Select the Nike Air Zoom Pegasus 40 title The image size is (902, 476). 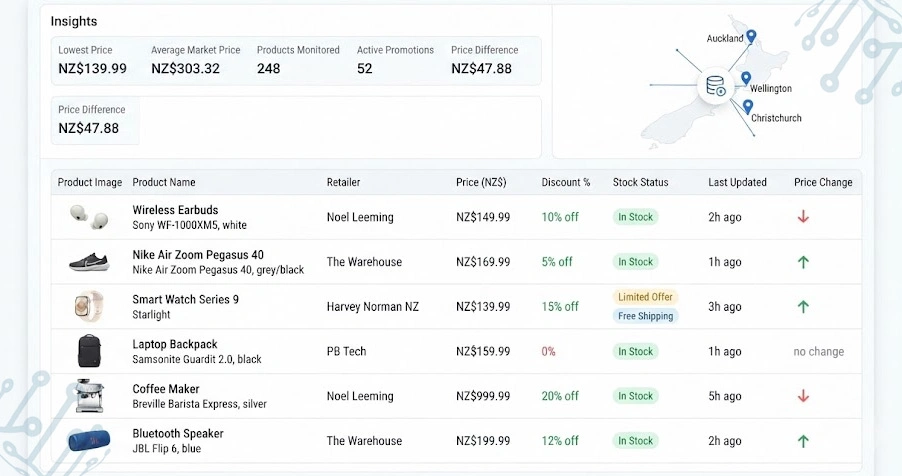(x=198, y=255)
